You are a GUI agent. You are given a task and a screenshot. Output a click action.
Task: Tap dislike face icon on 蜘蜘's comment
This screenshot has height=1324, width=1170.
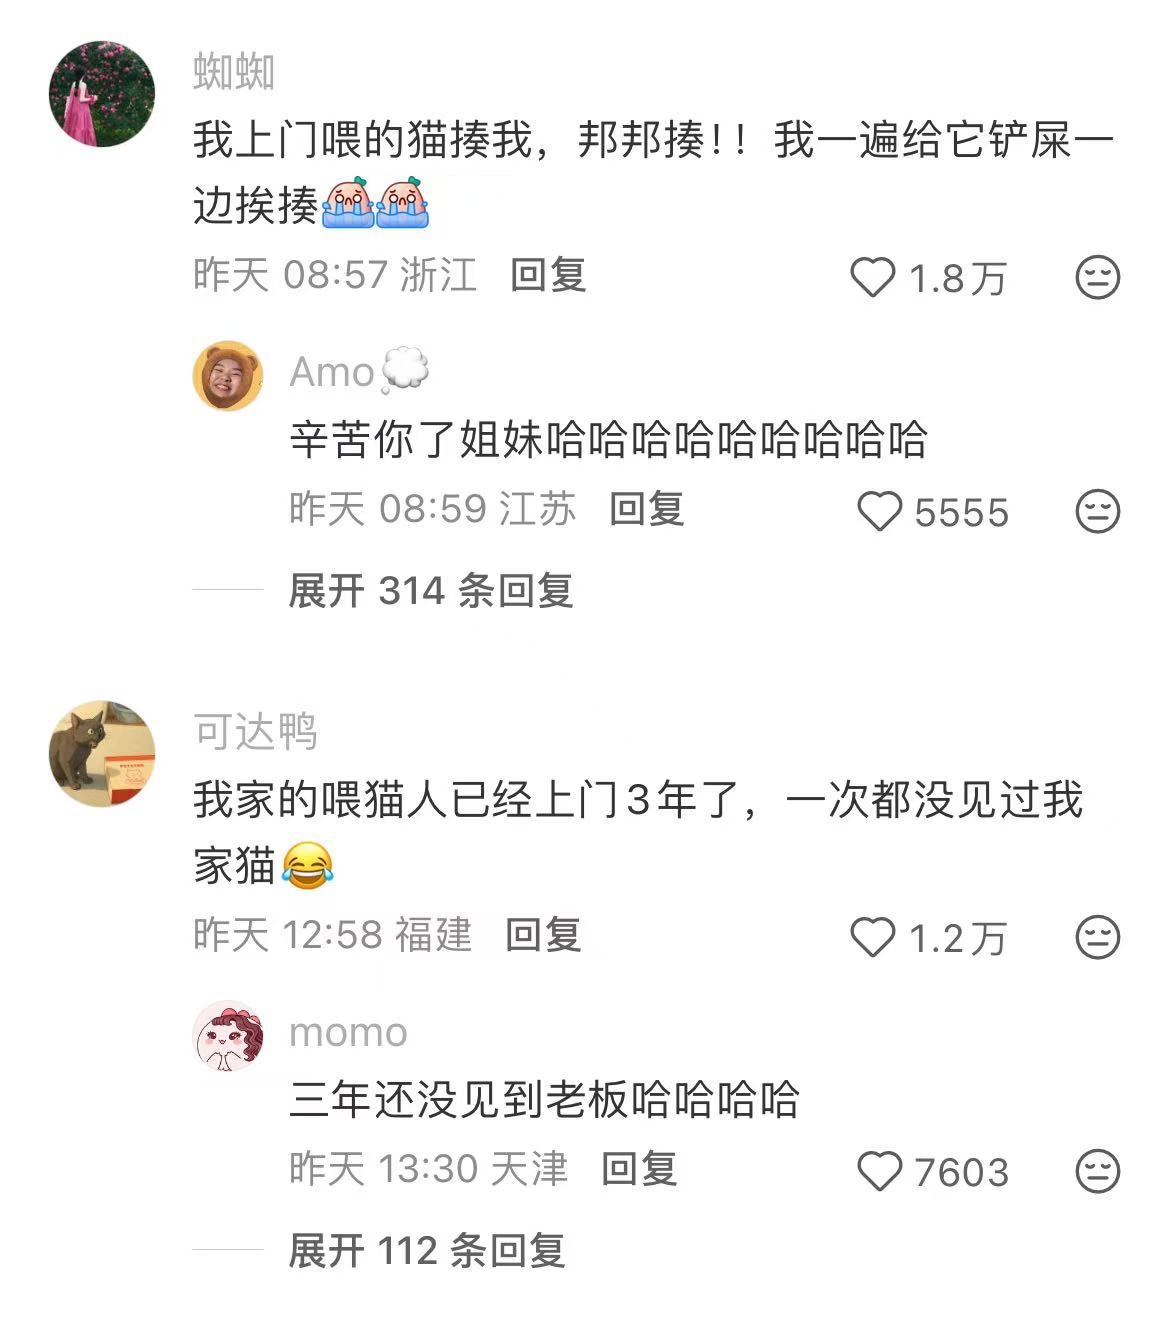click(x=1097, y=277)
